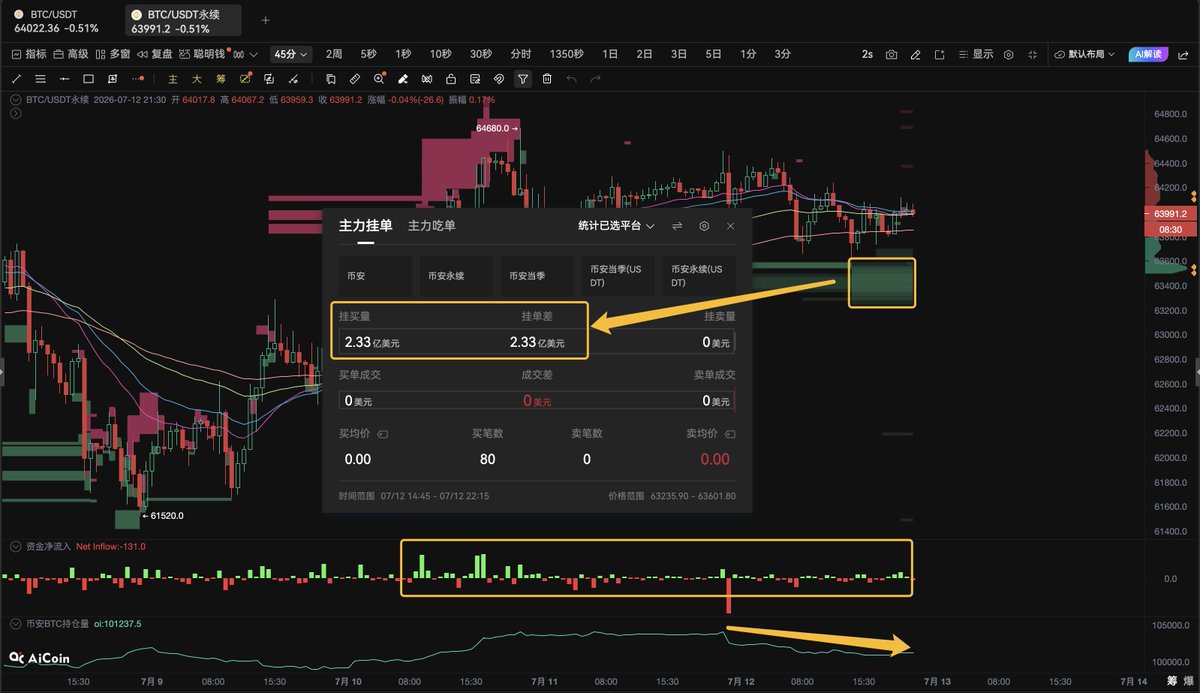Open the 指标 indicators menu
This screenshot has height=693, width=1200.
[x=29, y=54]
